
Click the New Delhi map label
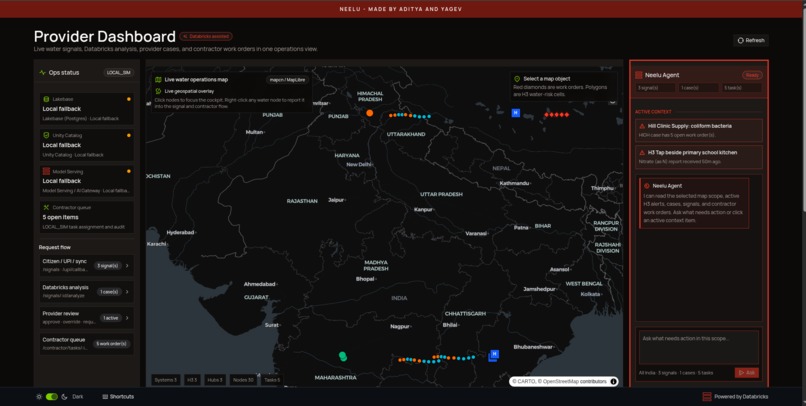point(358,165)
